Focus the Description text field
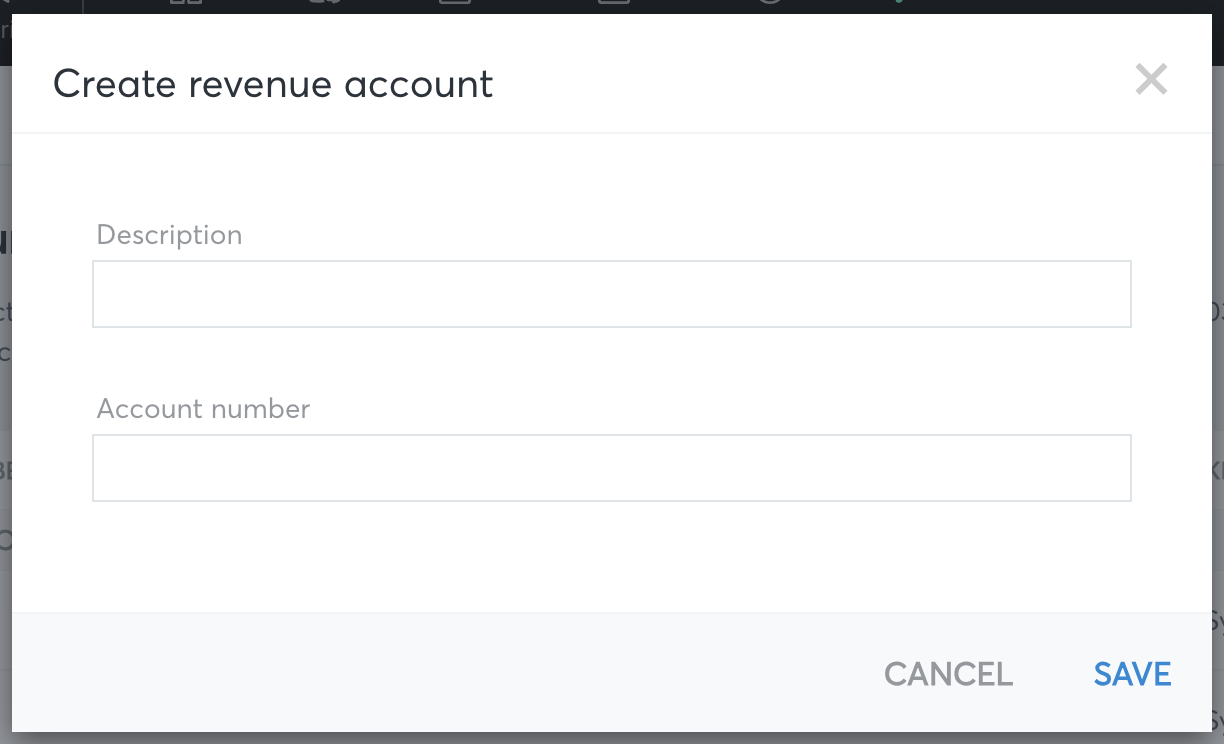The height and width of the screenshot is (744, 1224). click(x=612, y=294)
